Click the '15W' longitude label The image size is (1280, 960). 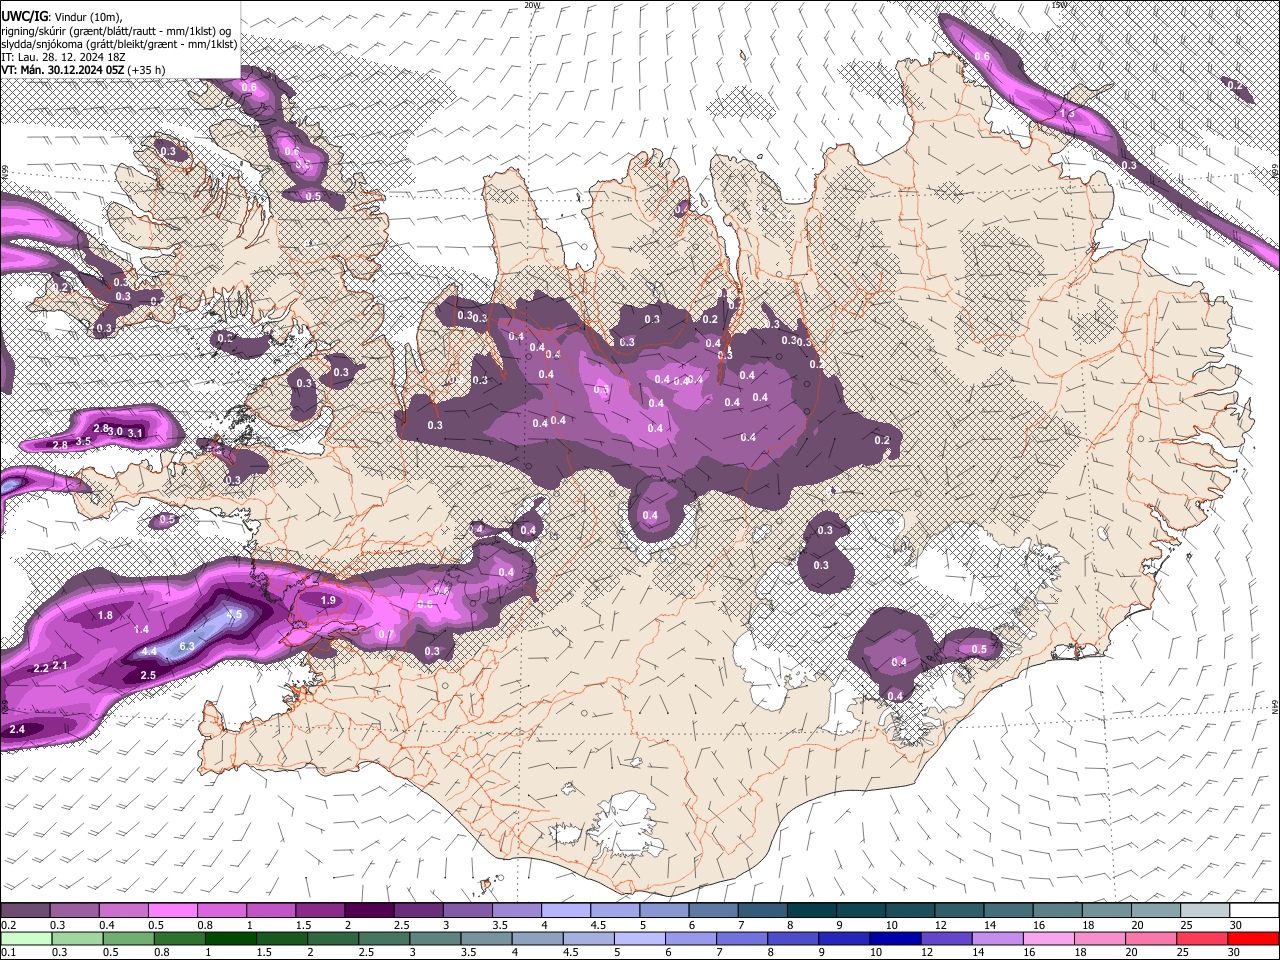pos(1058,5)
